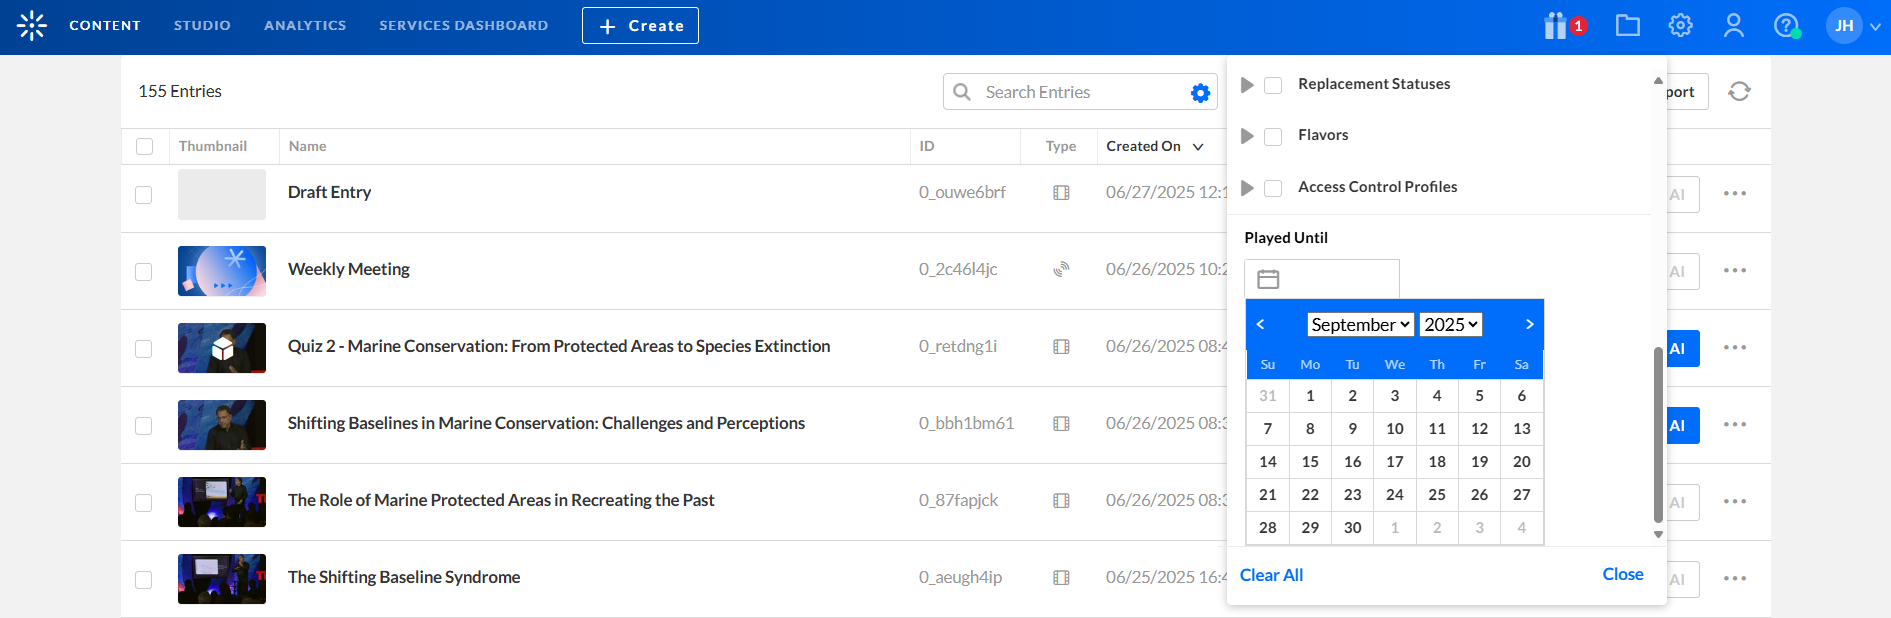Image resolution: width=1891 pixels, height=618 pixels.
Task: Go to previous month in calendar
Action: click(1261, 324)
